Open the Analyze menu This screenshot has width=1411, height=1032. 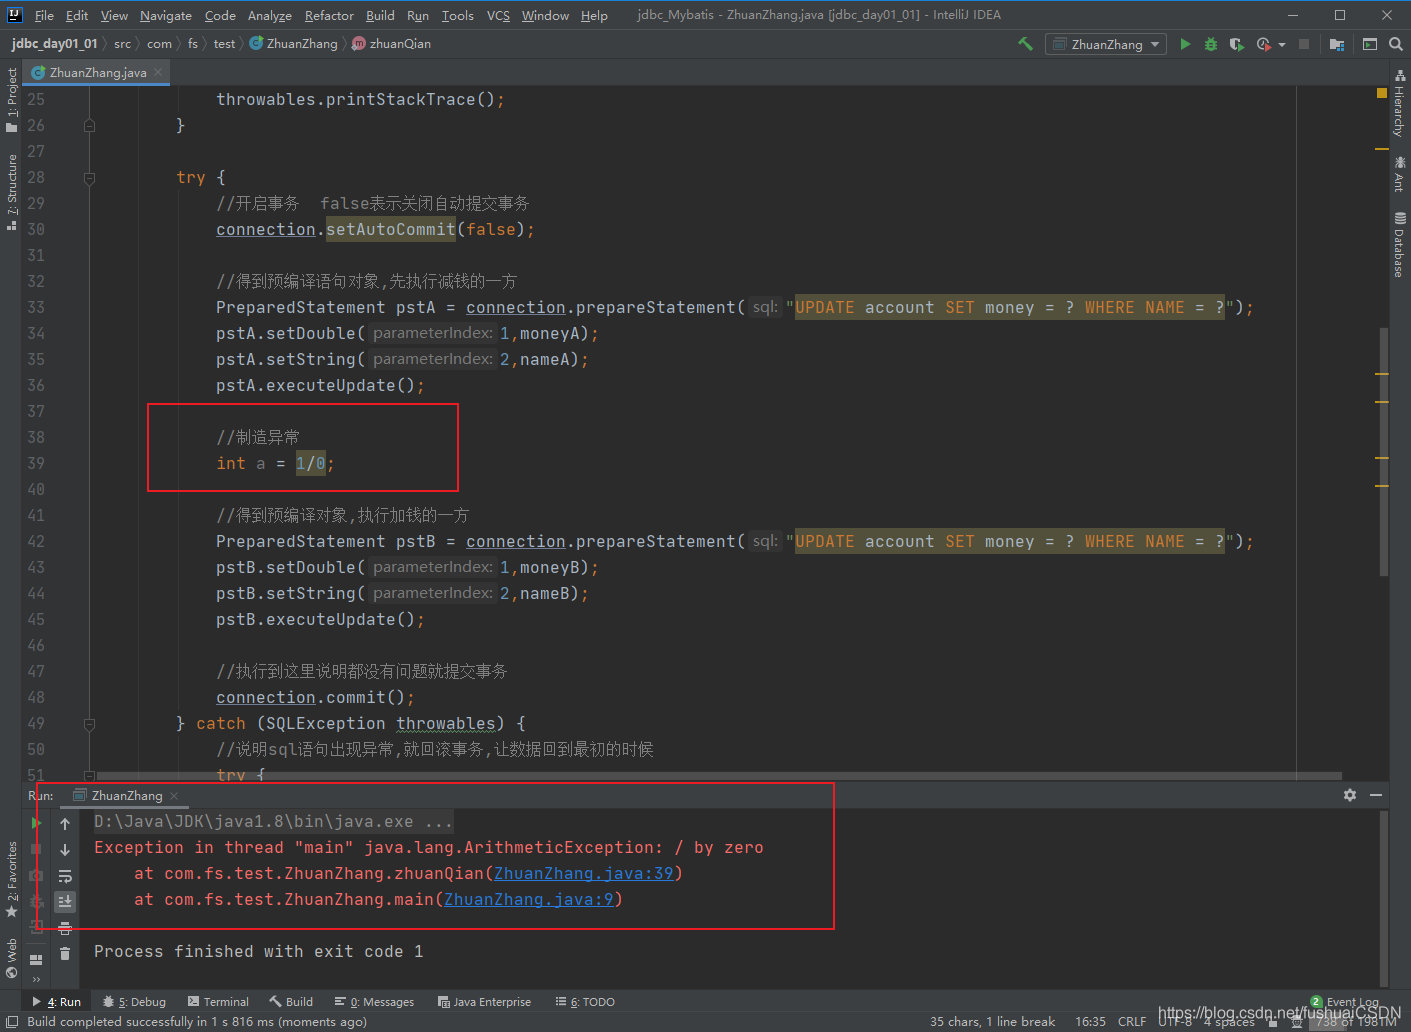tap(270, 15)
